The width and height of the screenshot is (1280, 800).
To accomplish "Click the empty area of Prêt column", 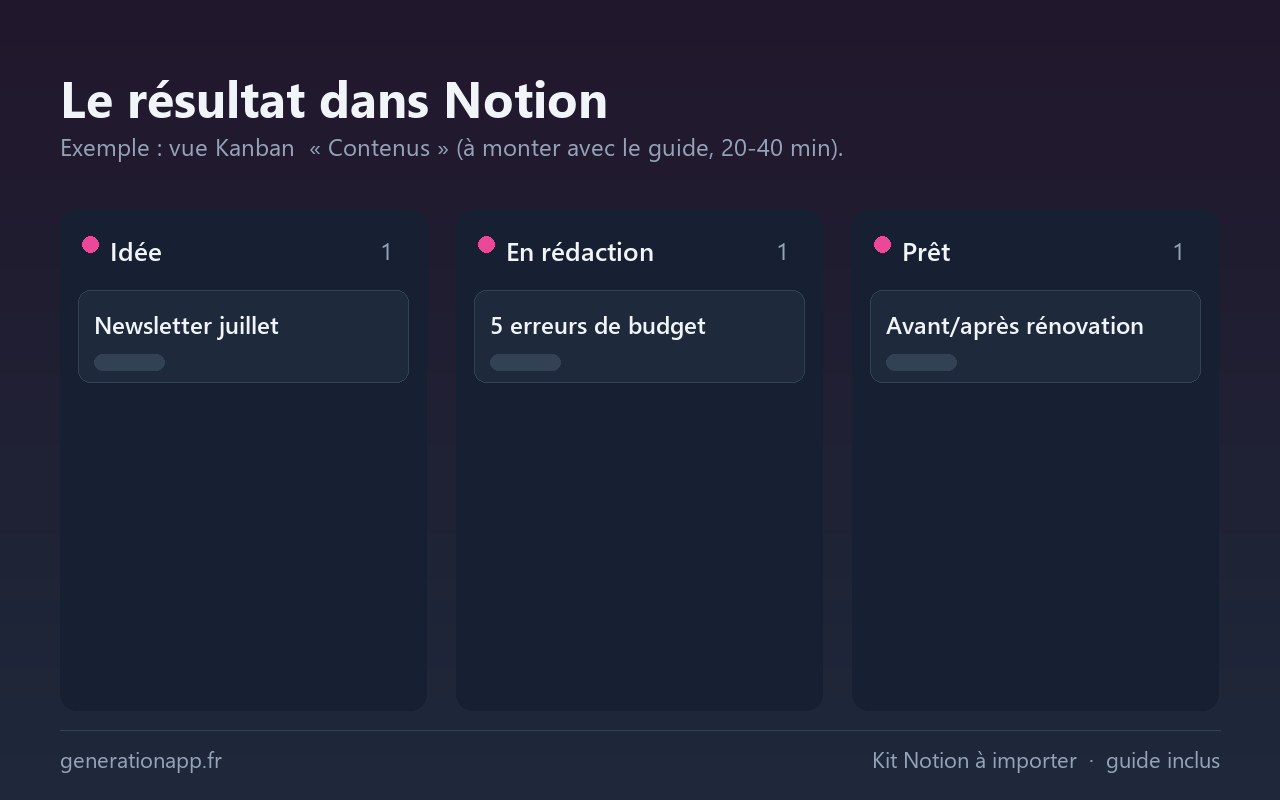I will point(1035,545).
